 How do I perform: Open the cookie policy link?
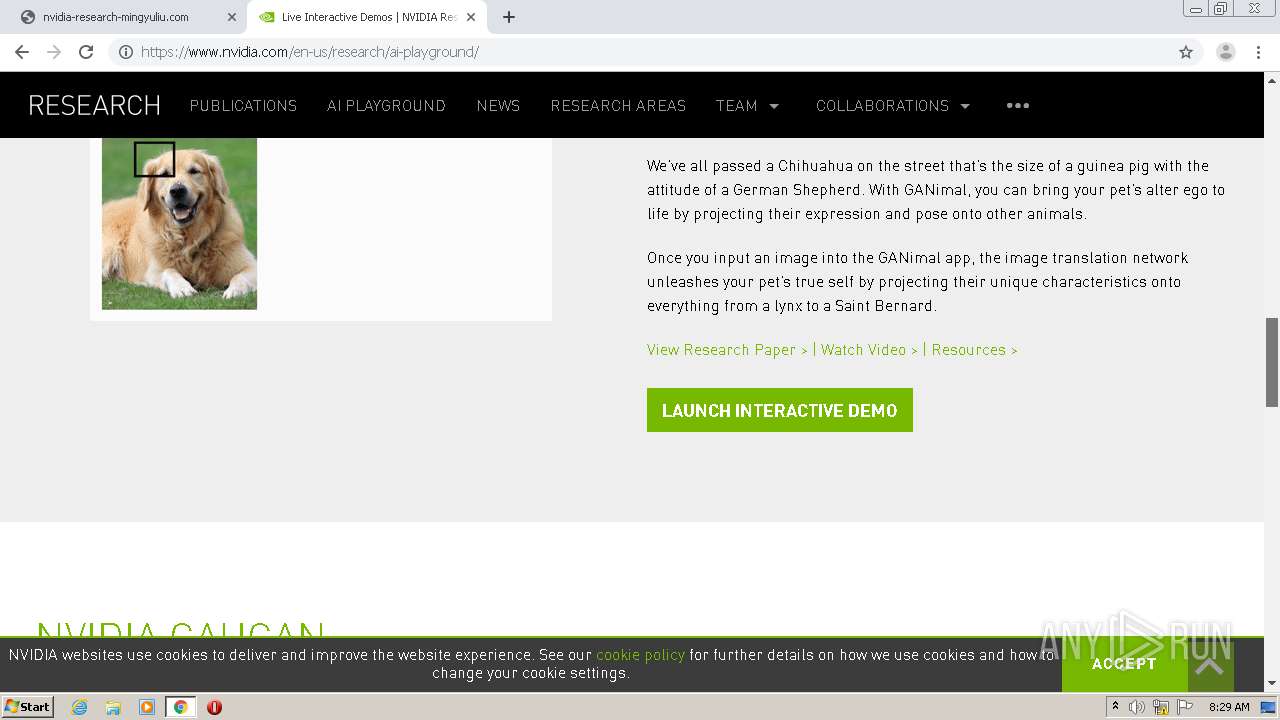[x=640, y=655]
